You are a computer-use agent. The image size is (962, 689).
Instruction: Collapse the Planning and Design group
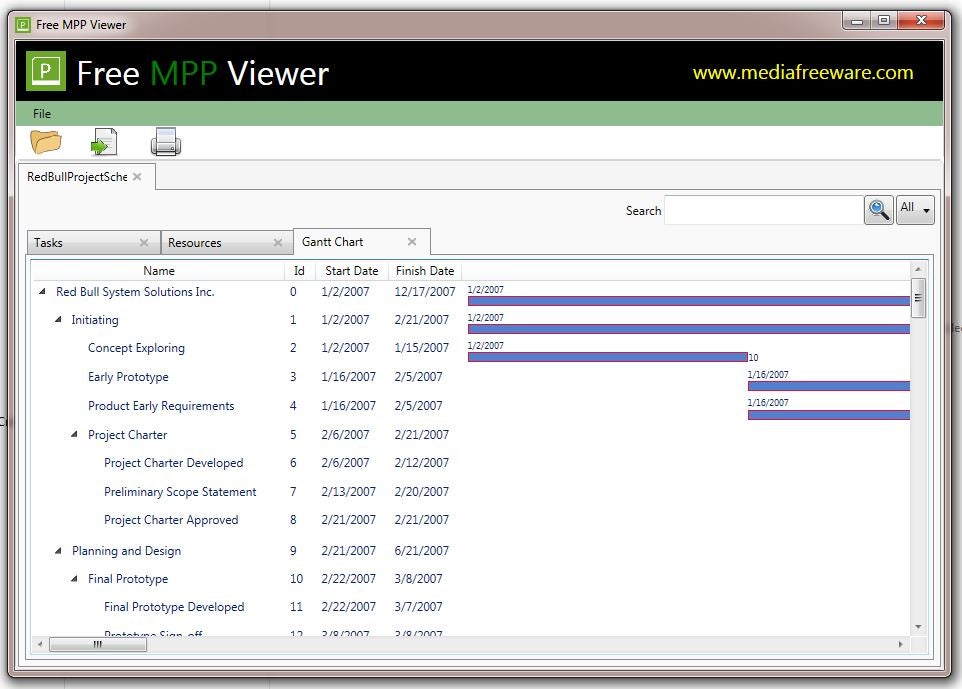pyautogui.click(x=58, y=550)
